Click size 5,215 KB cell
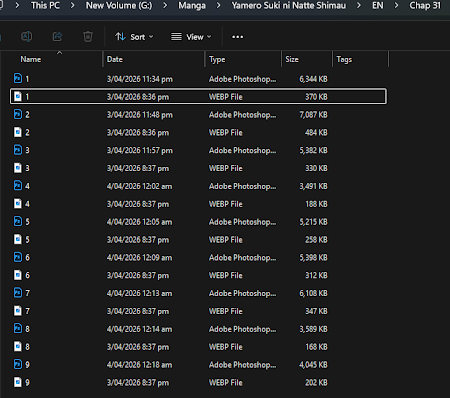This screenshot has height=398, width=450. click(313, 222)
